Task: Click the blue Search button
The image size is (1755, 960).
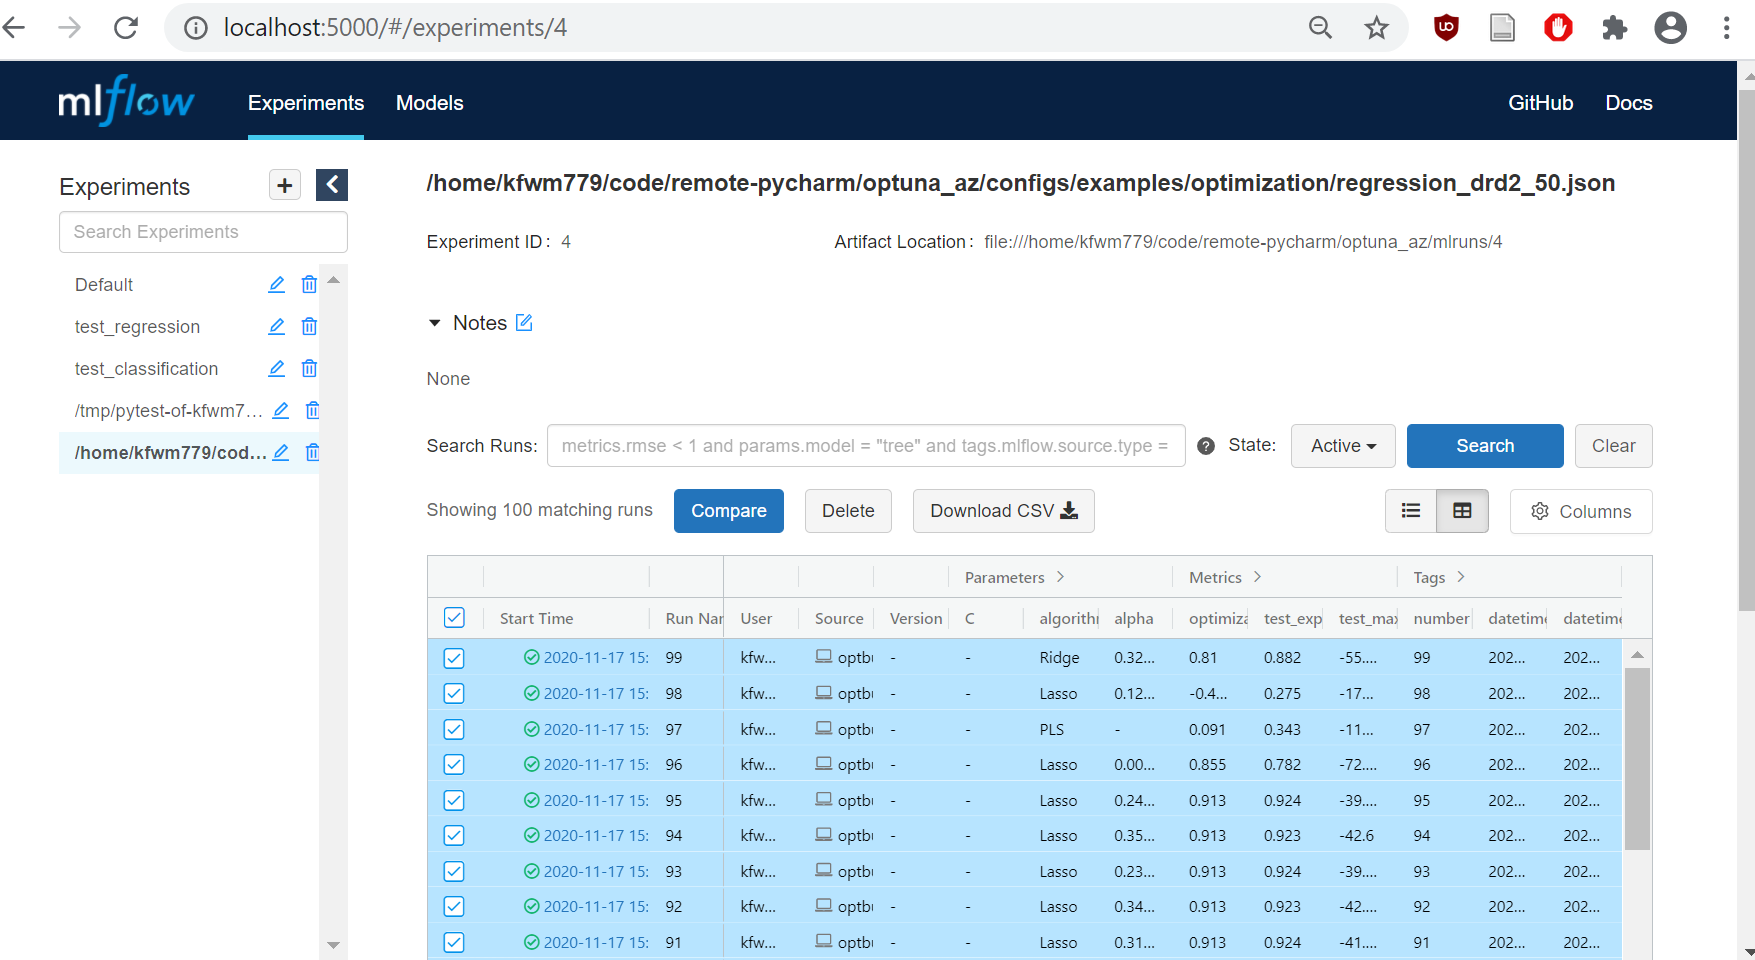Action: 1485,446
